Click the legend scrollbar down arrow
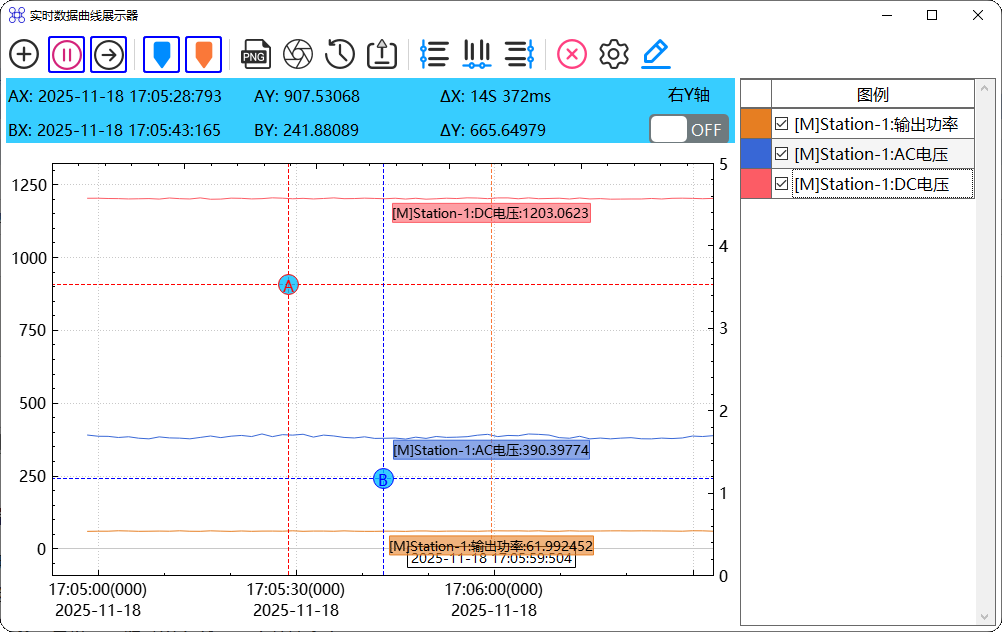Screen dimensions: 1002x632 click(x=984, y=617)
